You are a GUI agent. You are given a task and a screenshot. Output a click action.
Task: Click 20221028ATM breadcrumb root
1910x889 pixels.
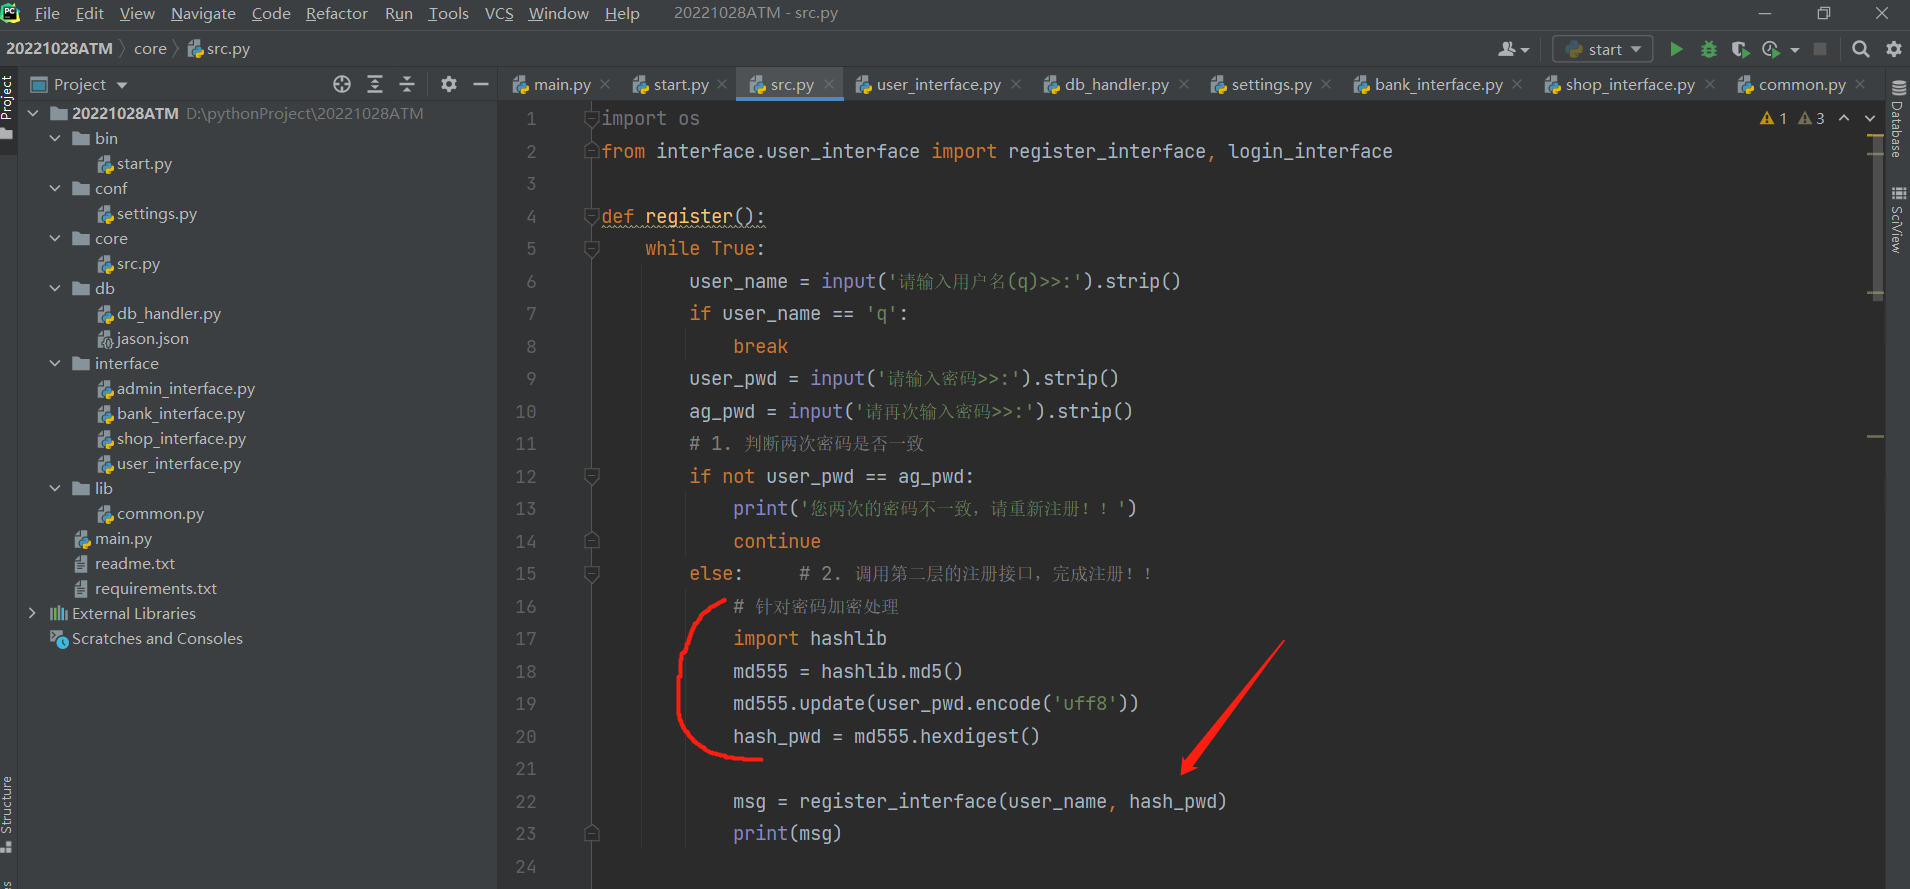(59, 49)
